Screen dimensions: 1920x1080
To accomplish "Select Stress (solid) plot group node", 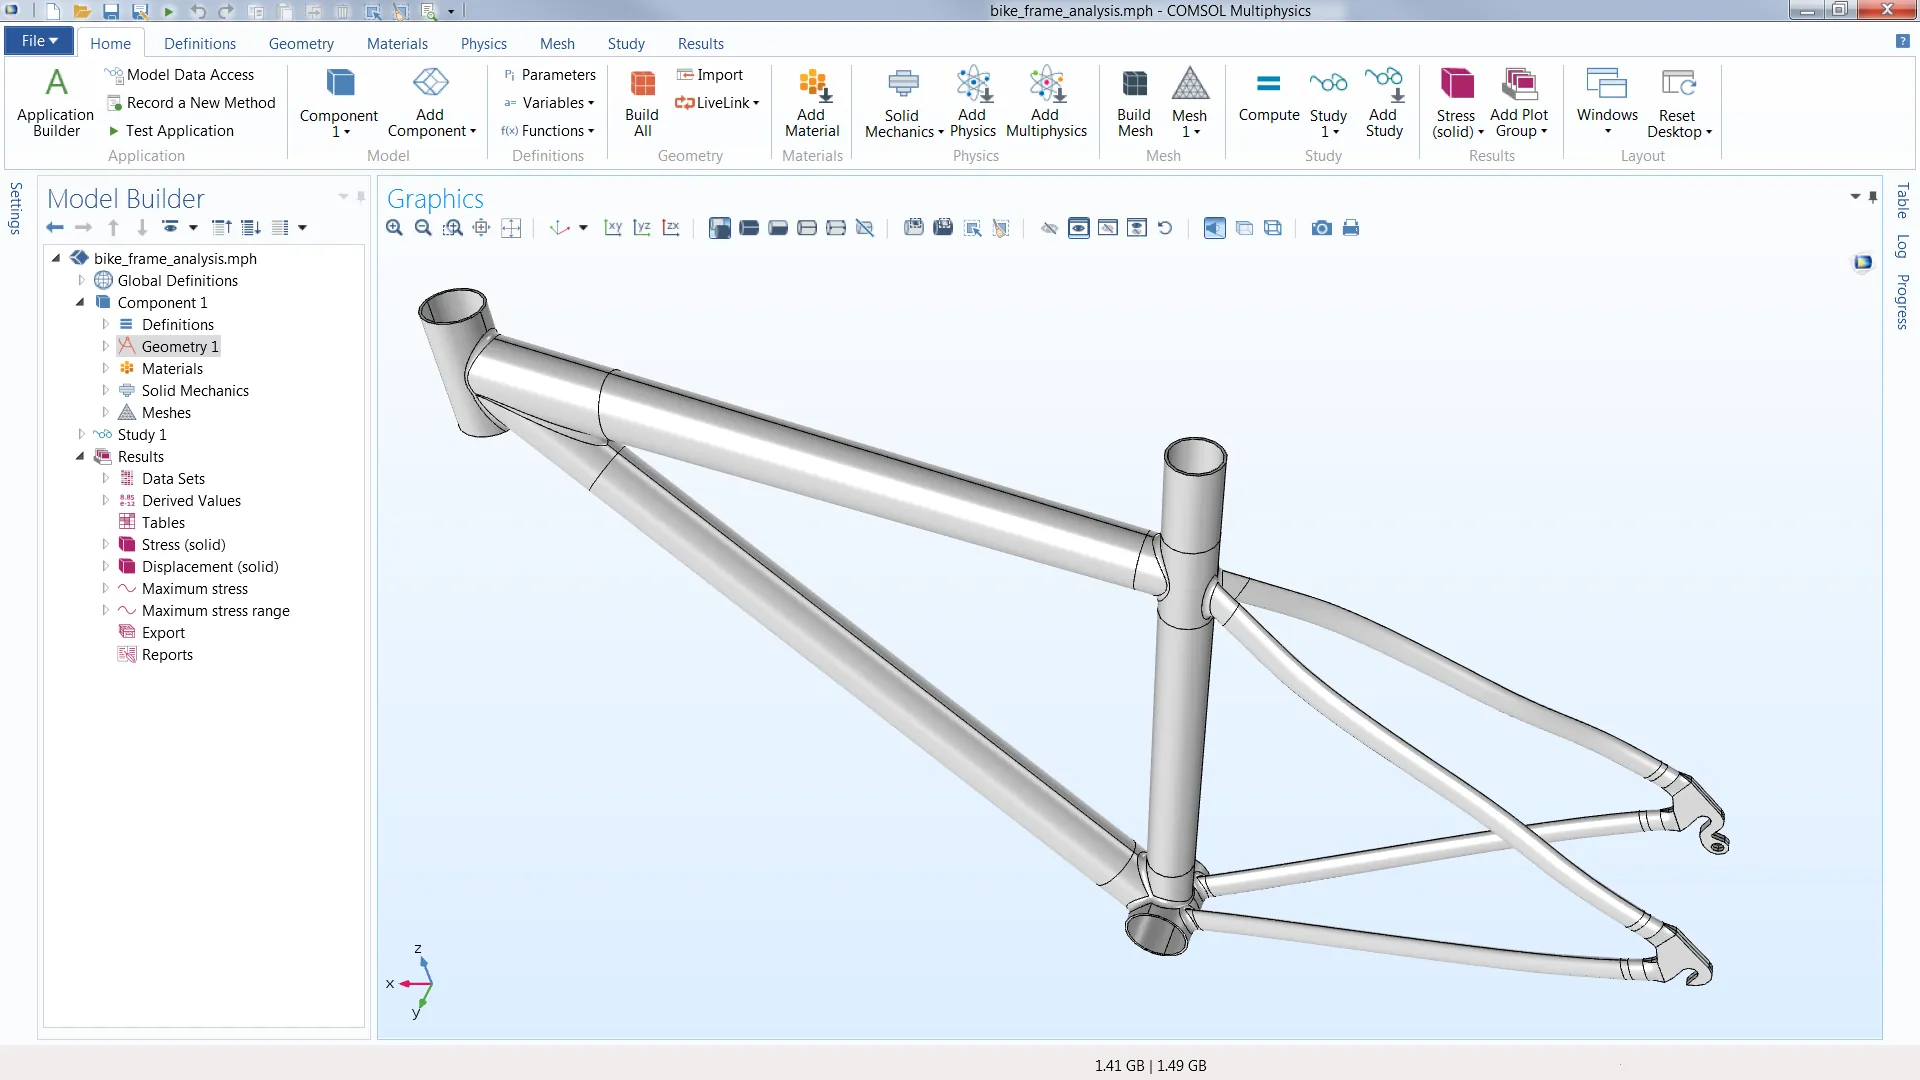I will 183,545.
